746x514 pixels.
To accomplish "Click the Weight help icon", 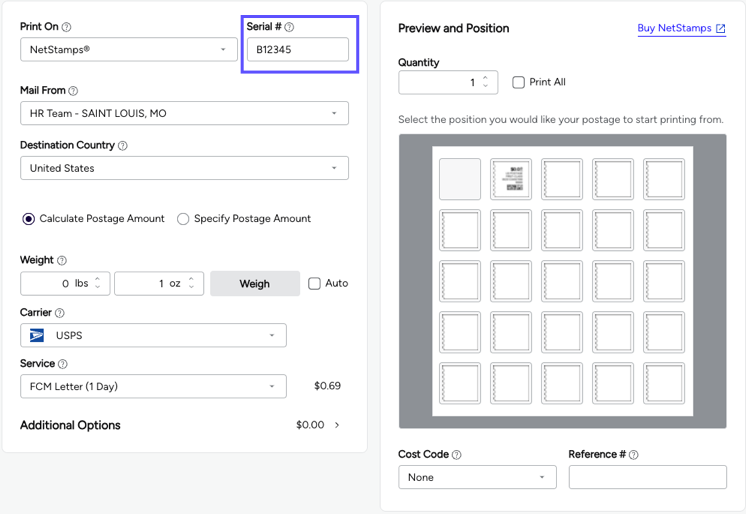I will pos(62,261).
